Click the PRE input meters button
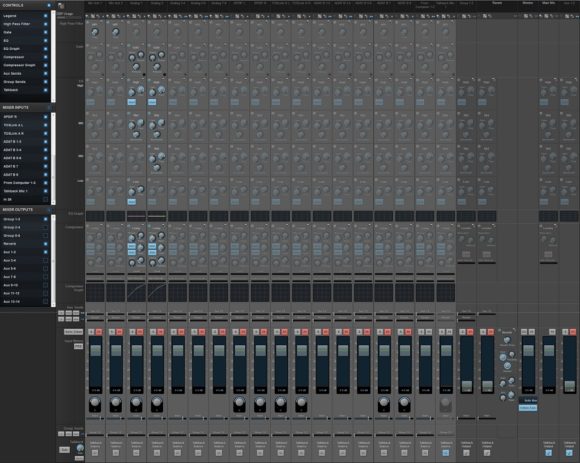This screenshot has width=580, height=463. (x=78, y=347)
